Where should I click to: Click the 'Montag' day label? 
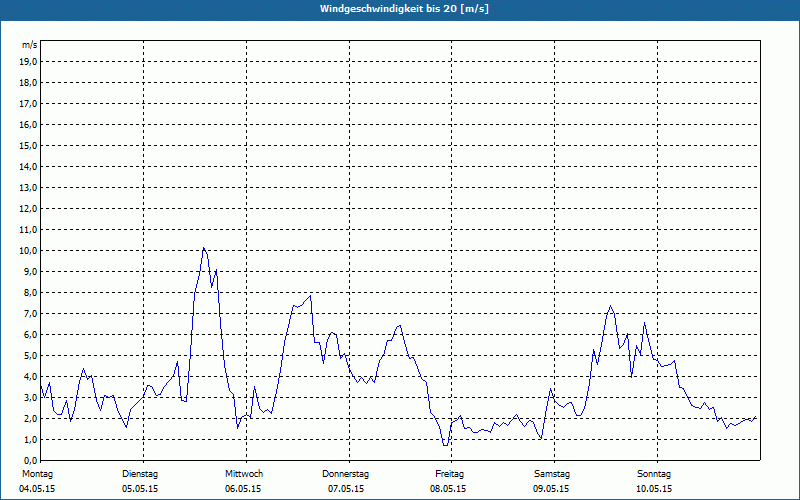pyautogui.click(x=37, y=474)
